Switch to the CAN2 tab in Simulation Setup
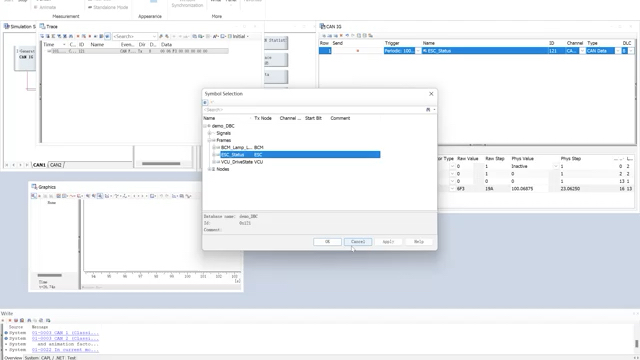Viewport: 640px width, 360px height. (x=56, y=165)
